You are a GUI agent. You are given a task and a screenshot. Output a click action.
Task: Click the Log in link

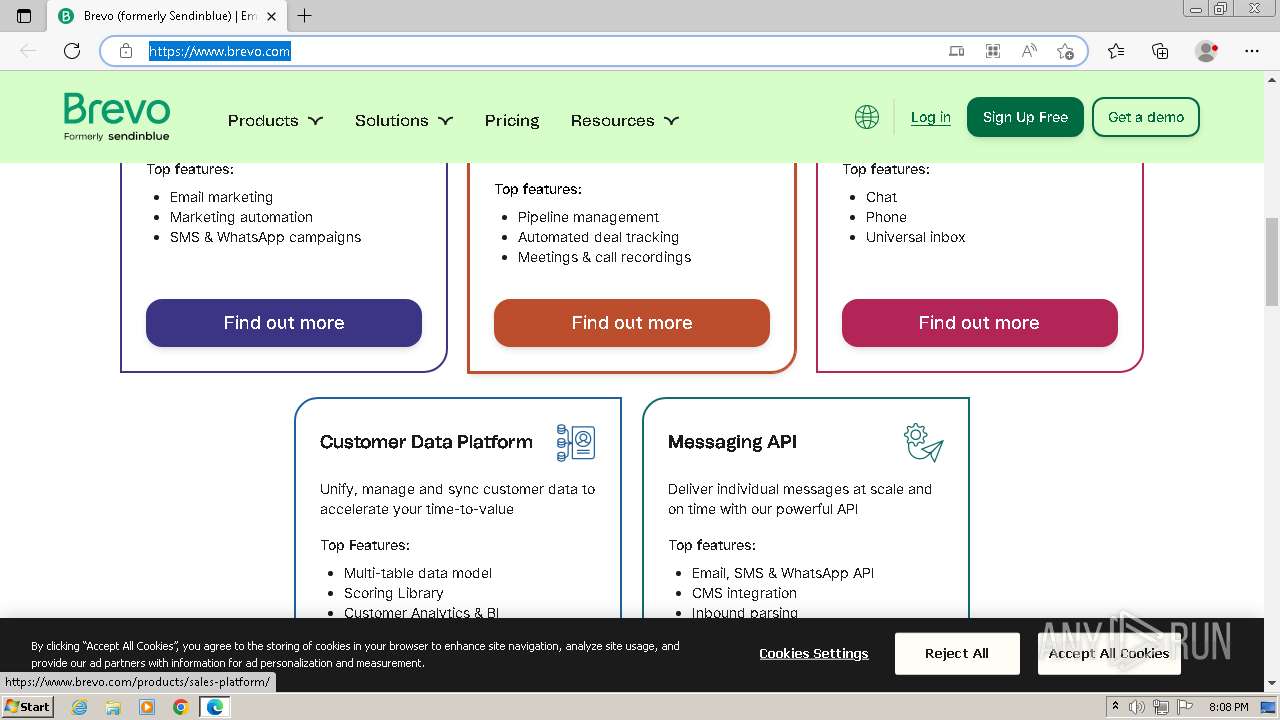[x=930, y=117]
